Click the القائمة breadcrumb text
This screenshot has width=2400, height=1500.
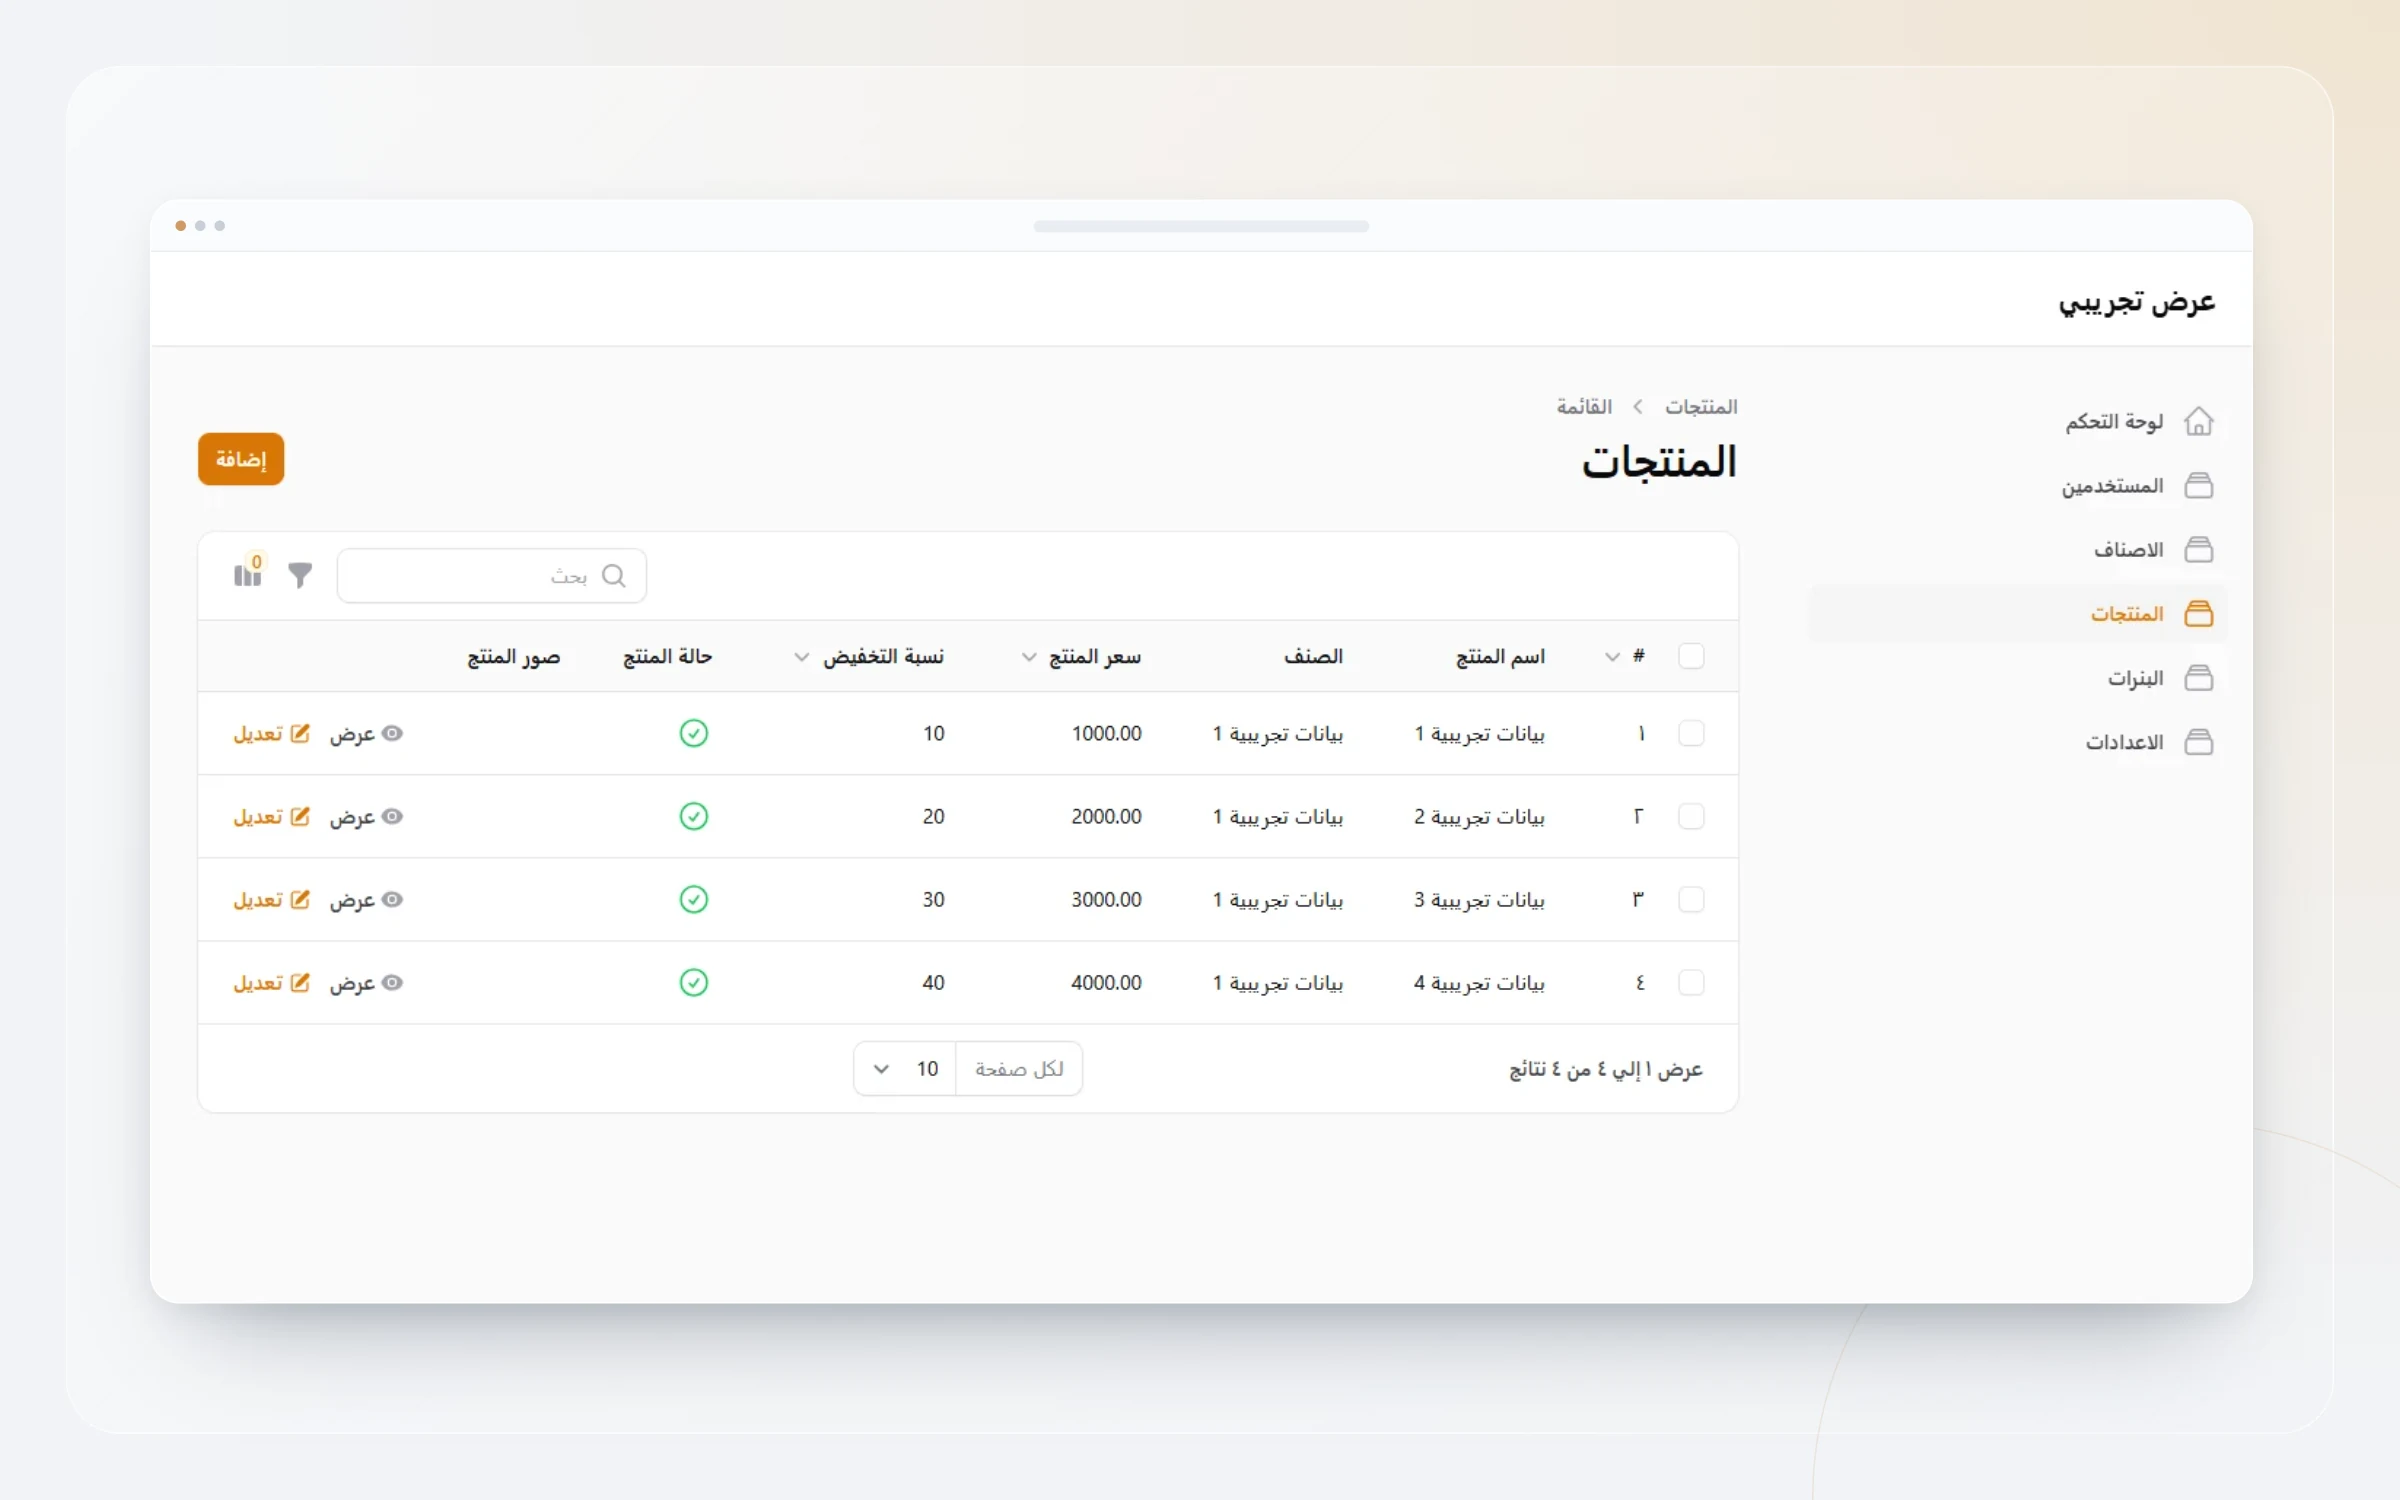point(1584,407)
